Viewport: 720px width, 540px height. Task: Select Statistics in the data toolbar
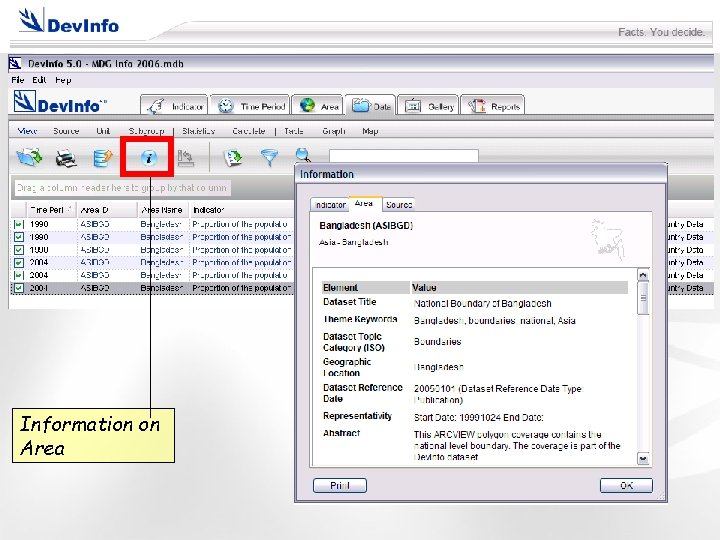click(198, 131)
